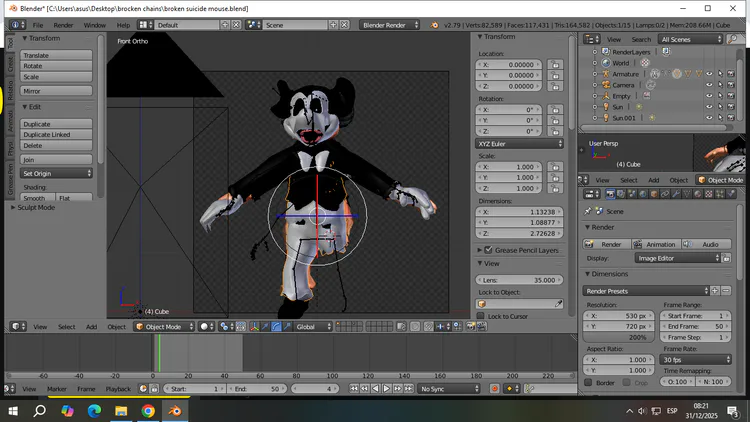Open the Marker menu in timeline
Viewport: 750px width, 422px height.
pyautogui.click(x=56, y=389)
